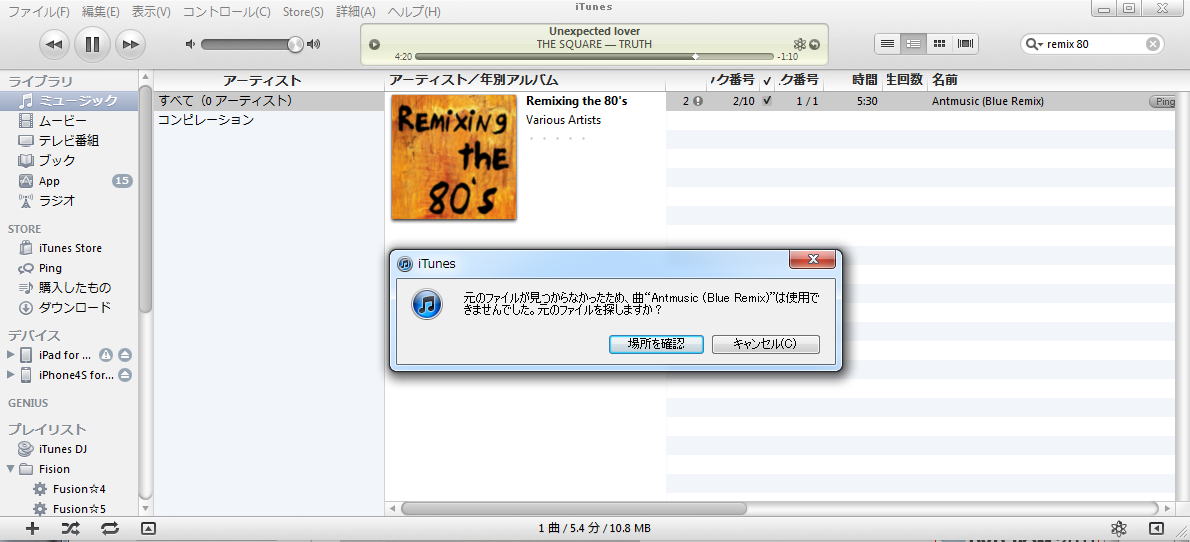
Task: Click the Ping button on the Antmusic row
Action: coord(1162,101)
